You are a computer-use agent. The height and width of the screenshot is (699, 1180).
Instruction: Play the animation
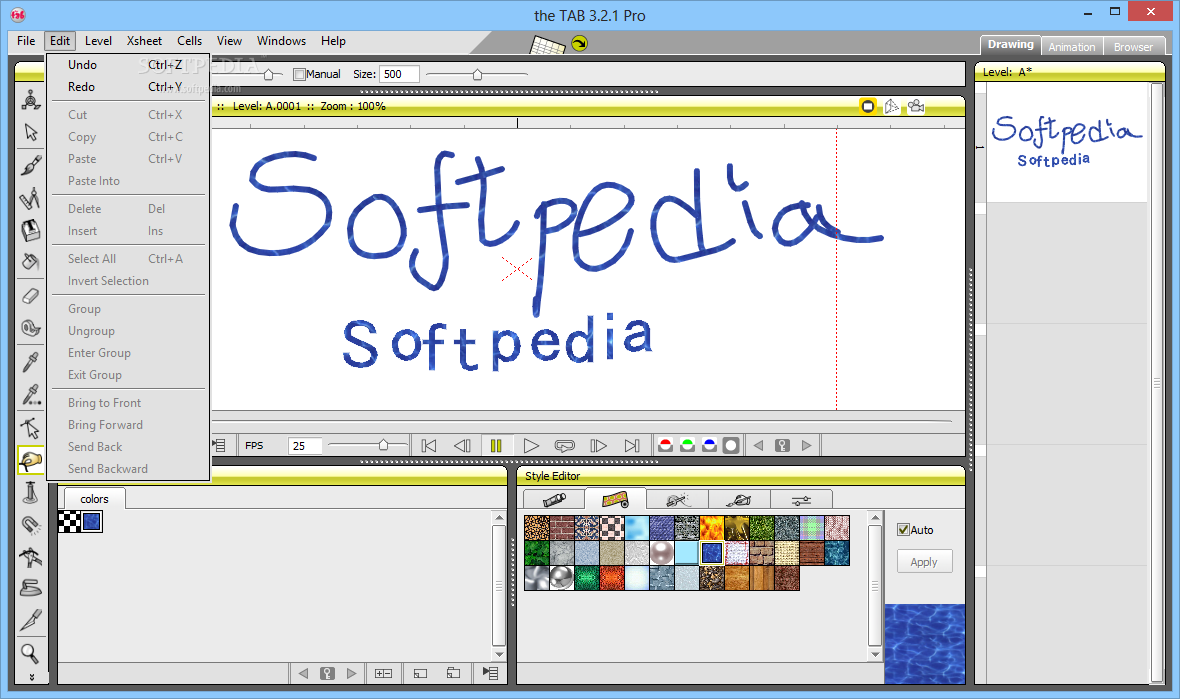coord(531,445)
